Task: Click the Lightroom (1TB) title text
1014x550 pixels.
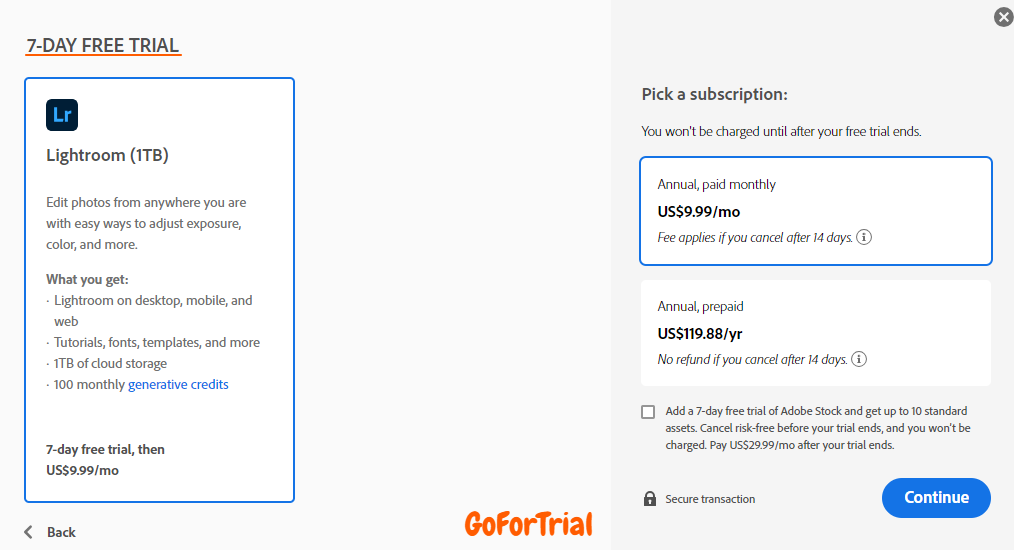Action: pyautogui.click(x=107, y=155)
